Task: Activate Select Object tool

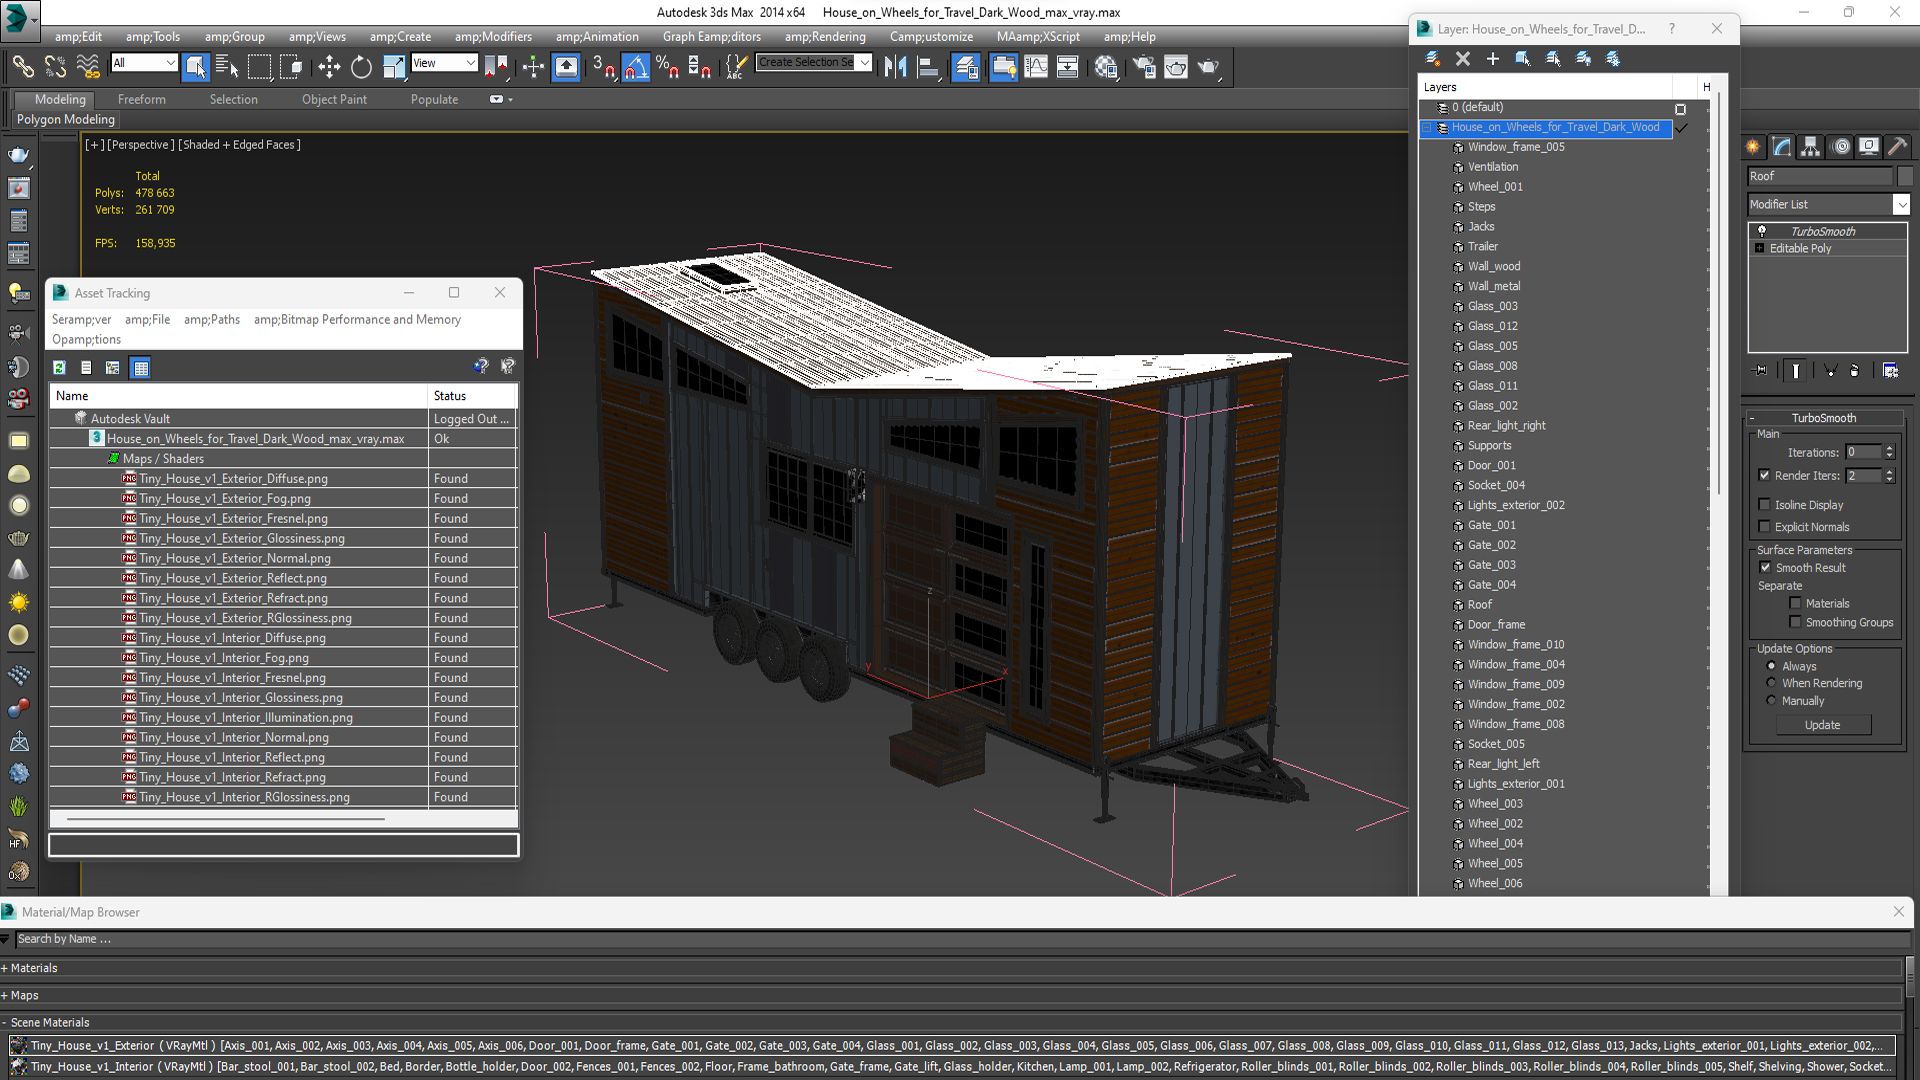Action: point(196,67)
